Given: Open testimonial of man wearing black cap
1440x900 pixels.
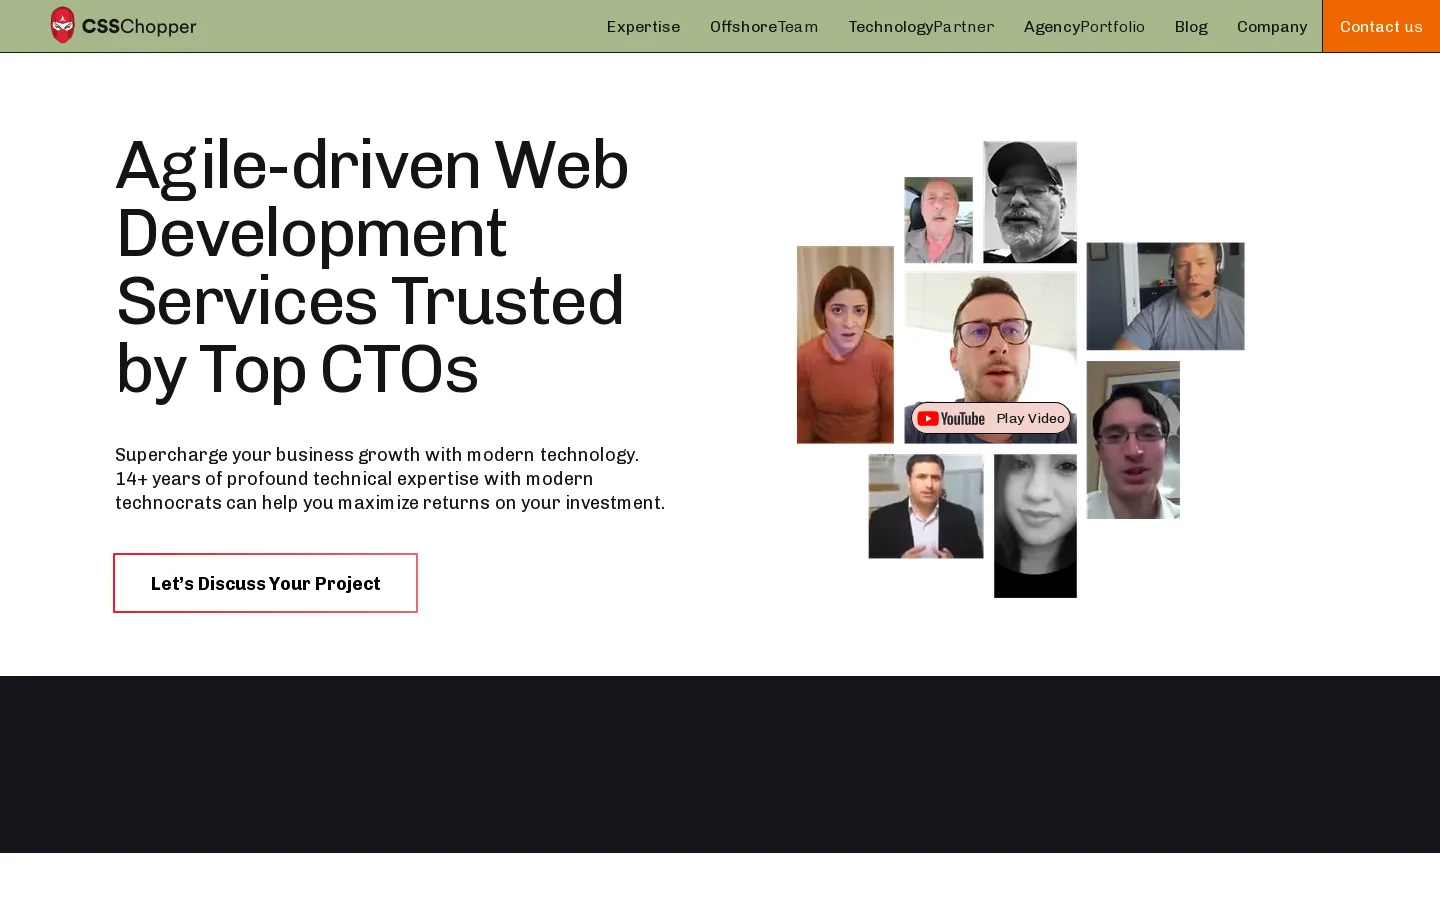Looking at the screenshot, I should click(1030, 202).
